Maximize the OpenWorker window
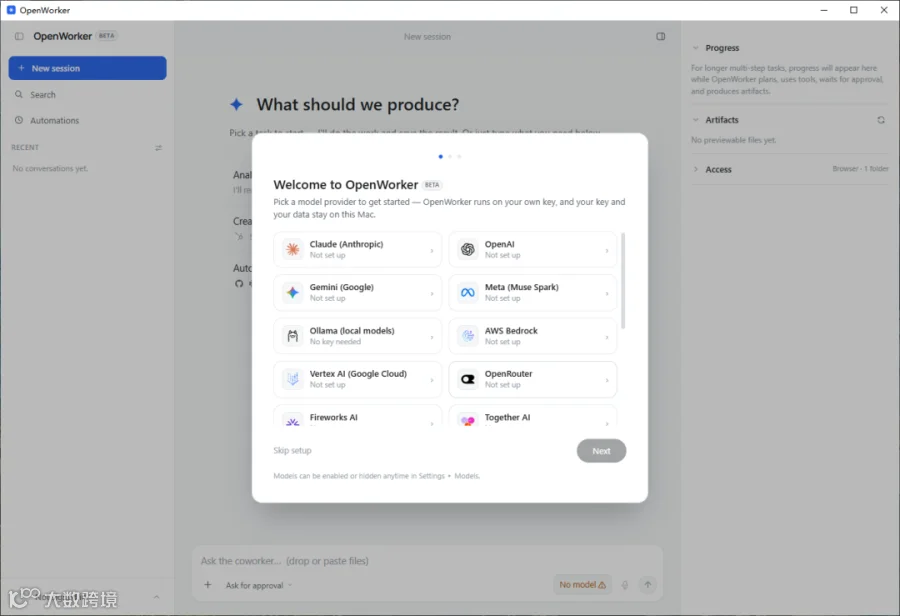Screen dimensions: 900x616 854,10
